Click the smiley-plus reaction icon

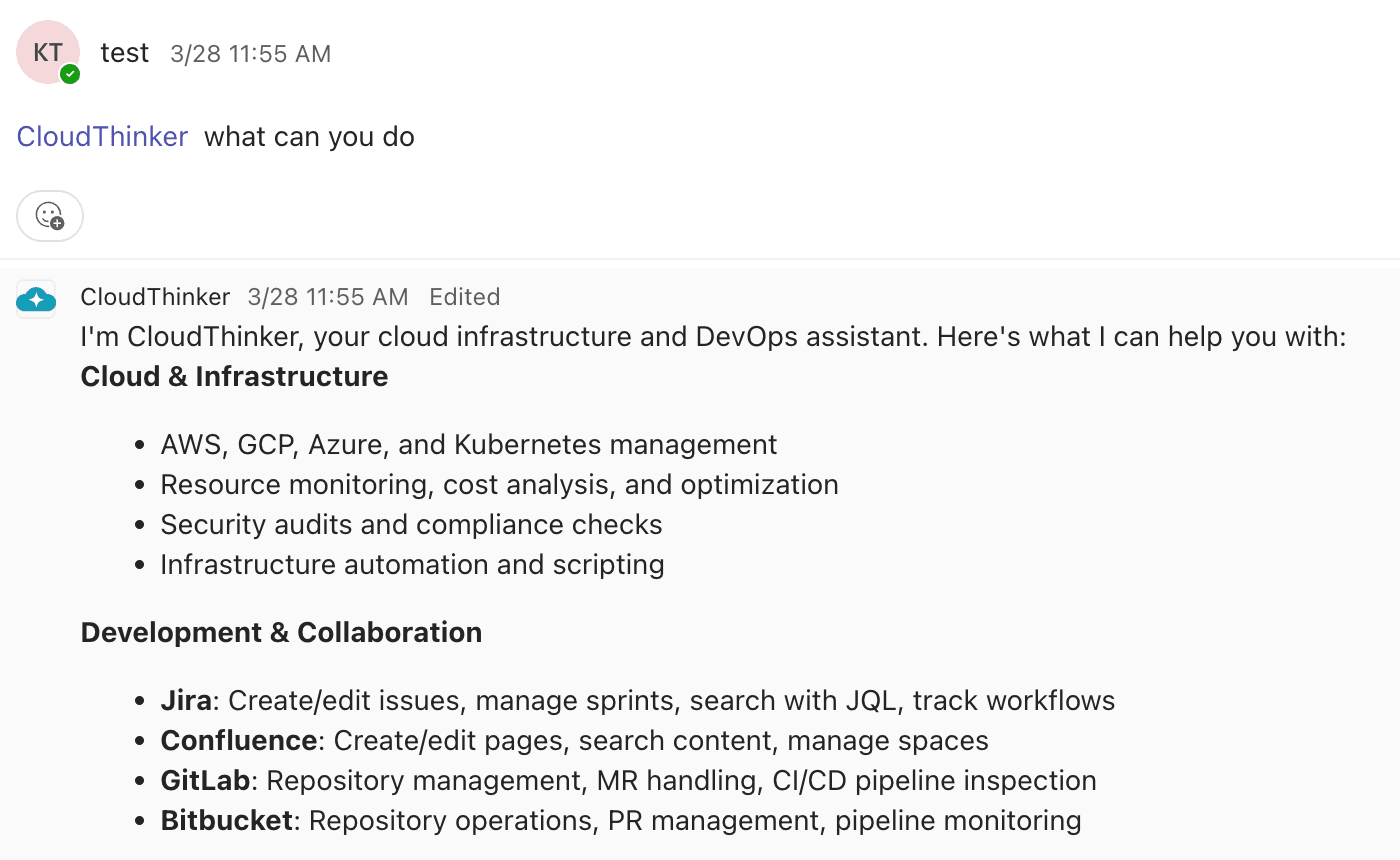tap(49, 215)
